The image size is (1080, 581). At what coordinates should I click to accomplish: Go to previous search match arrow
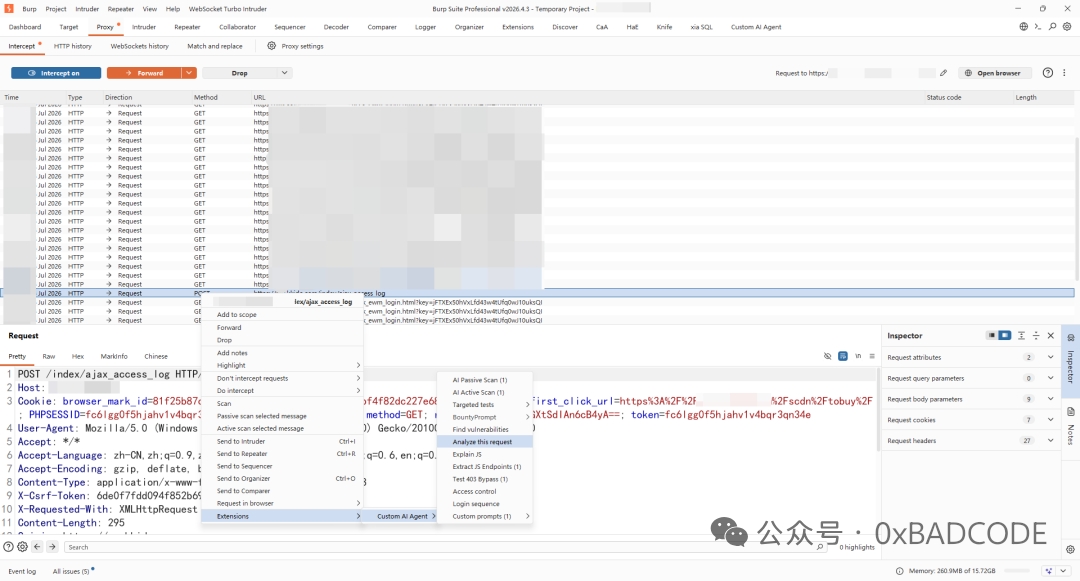[x=37, y=547]
